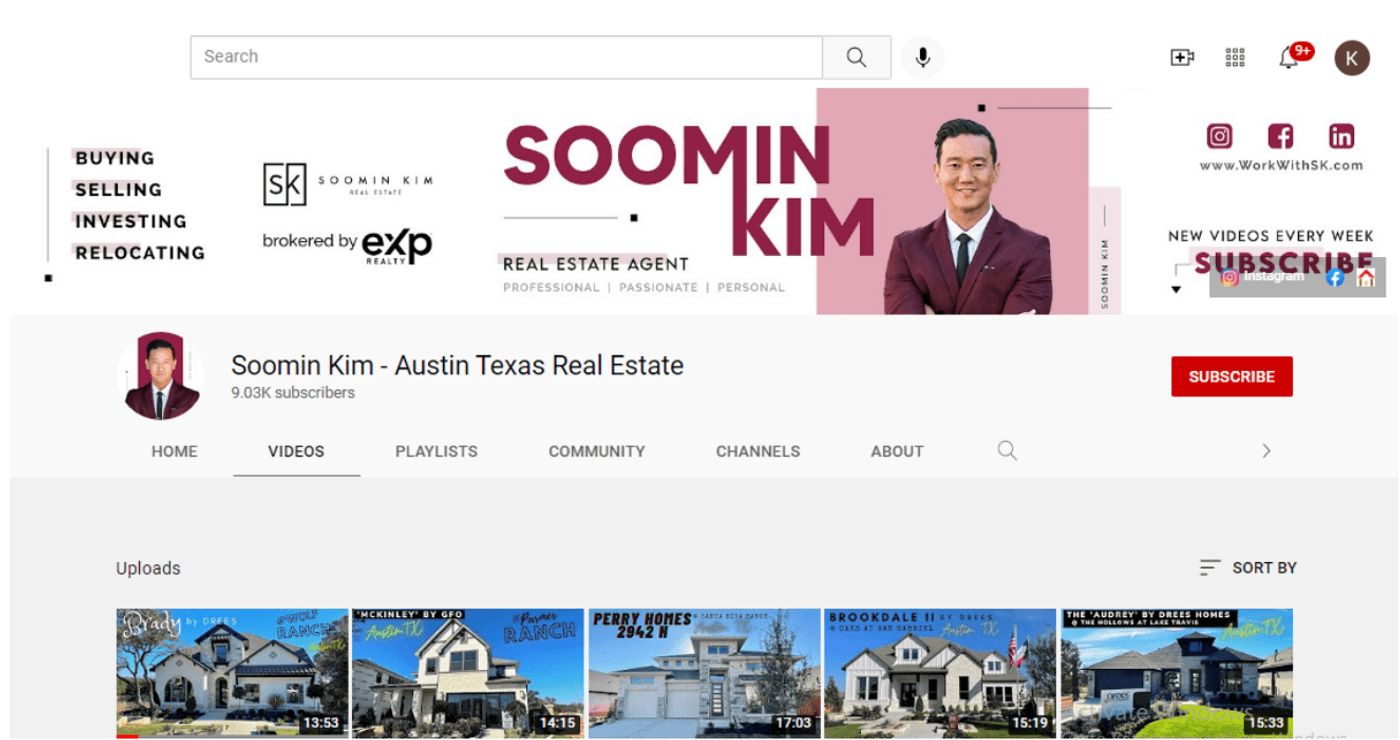
Task: Subscribe with the red Subscribe button
Action: (1232, 377)
